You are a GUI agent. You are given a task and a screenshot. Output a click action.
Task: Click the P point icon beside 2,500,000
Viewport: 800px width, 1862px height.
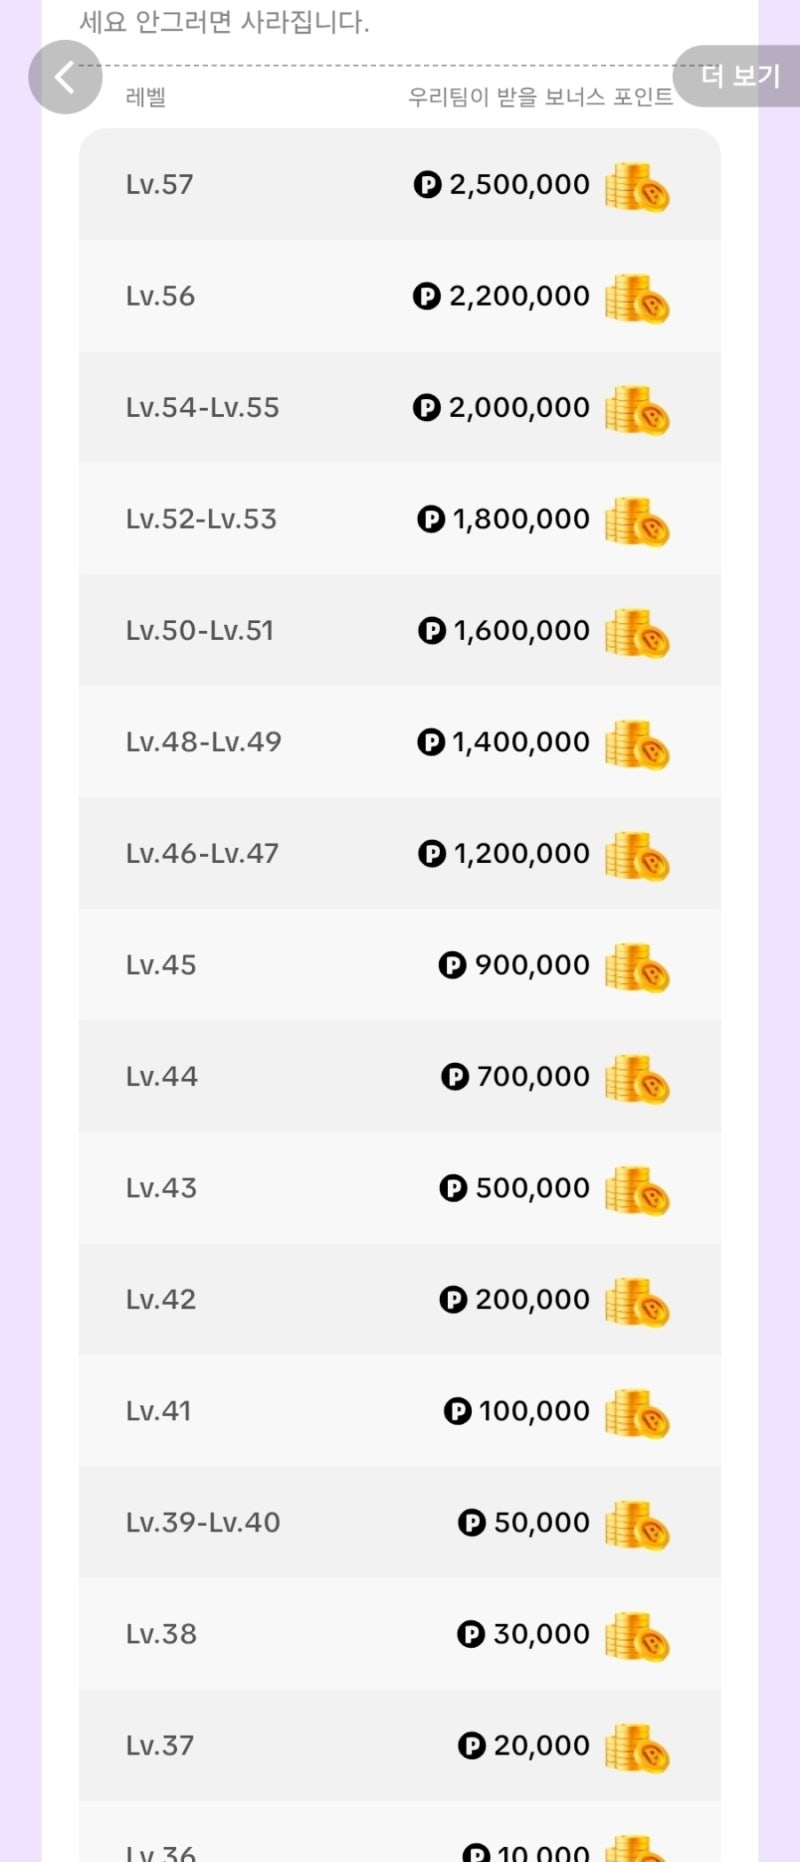click(x=427, y=184)
